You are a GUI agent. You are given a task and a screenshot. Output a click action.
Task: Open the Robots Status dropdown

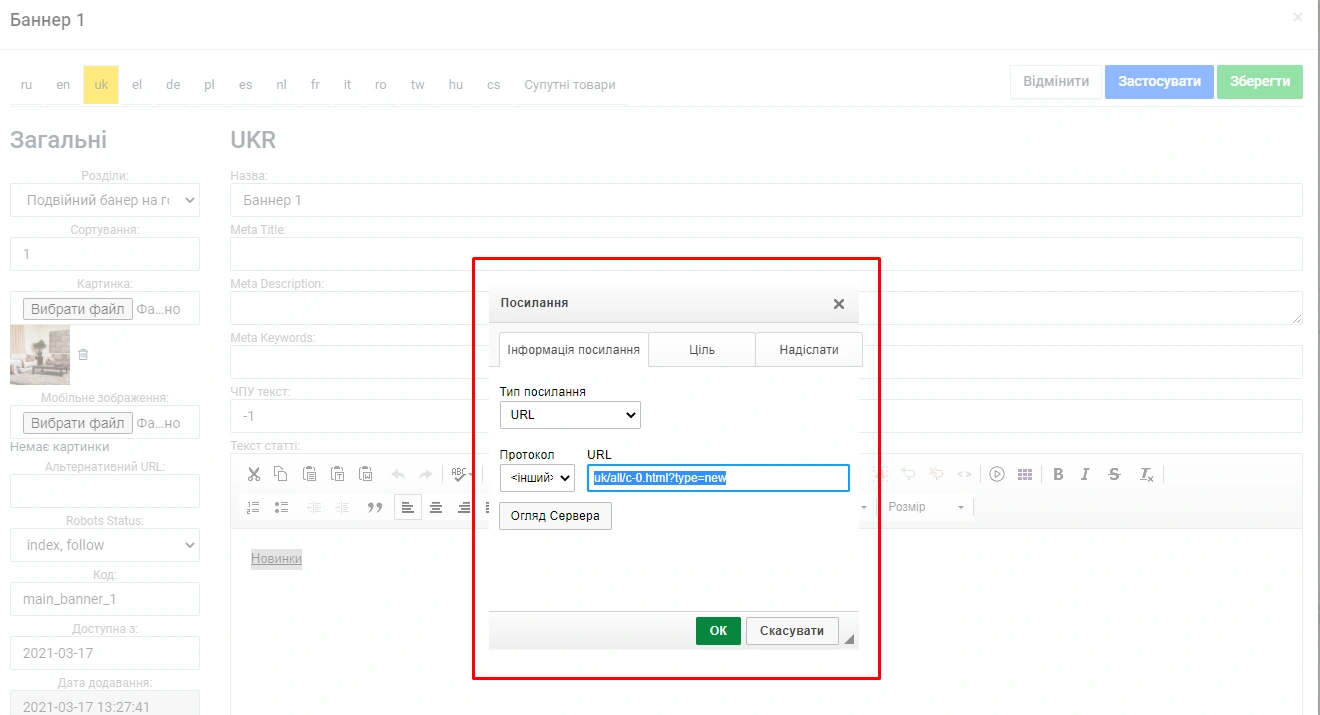pyautogui.click(x=105, y=545)
